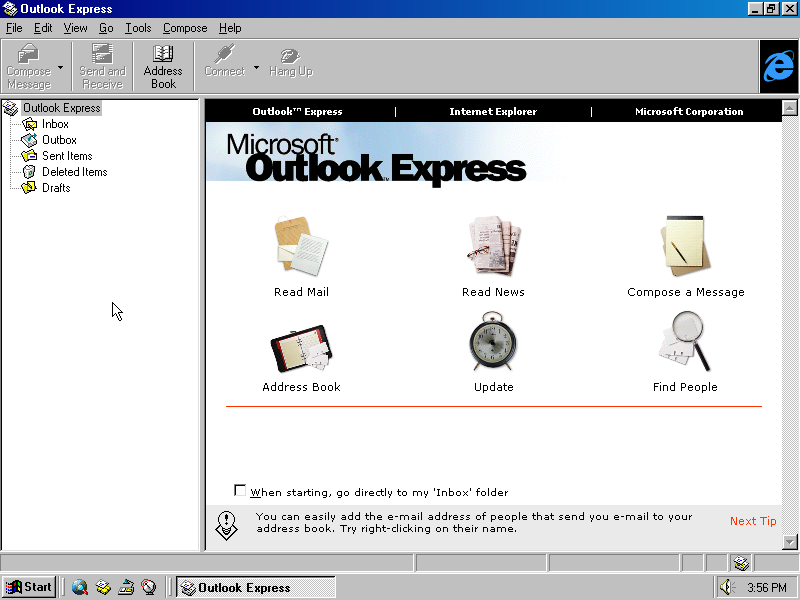Image resolution: width=800 pixels, height=600 pixels.
Task: Click the Update text link
Action: [x=493, y=387]
